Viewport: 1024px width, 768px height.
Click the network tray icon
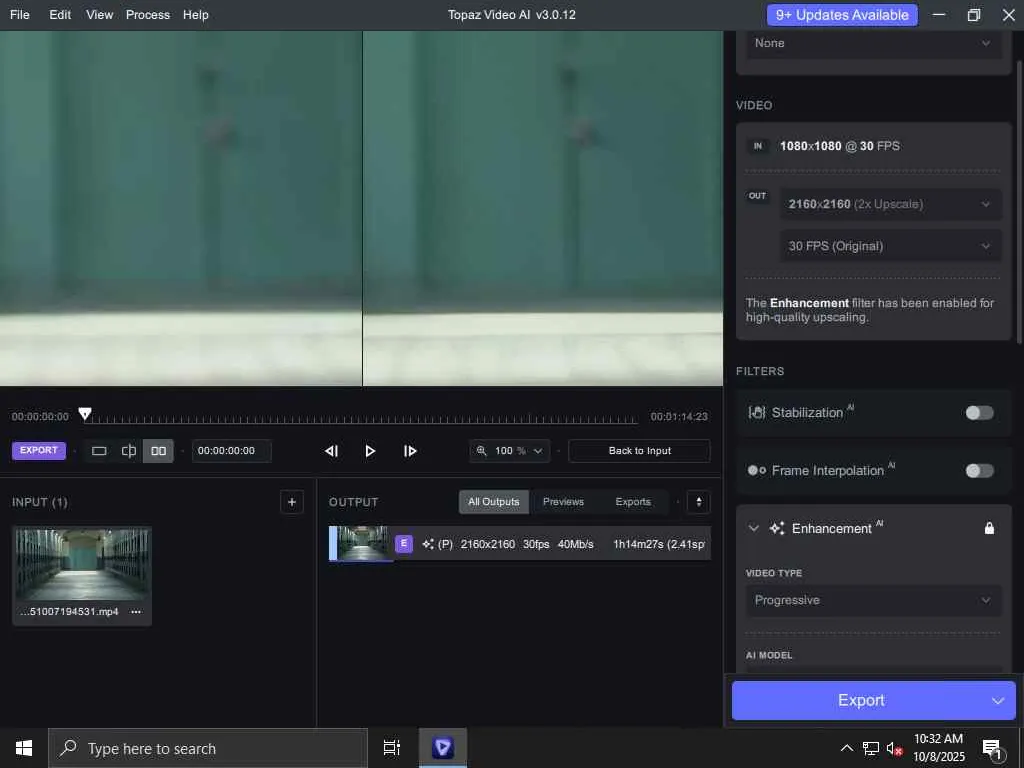(x=871, y=748)
